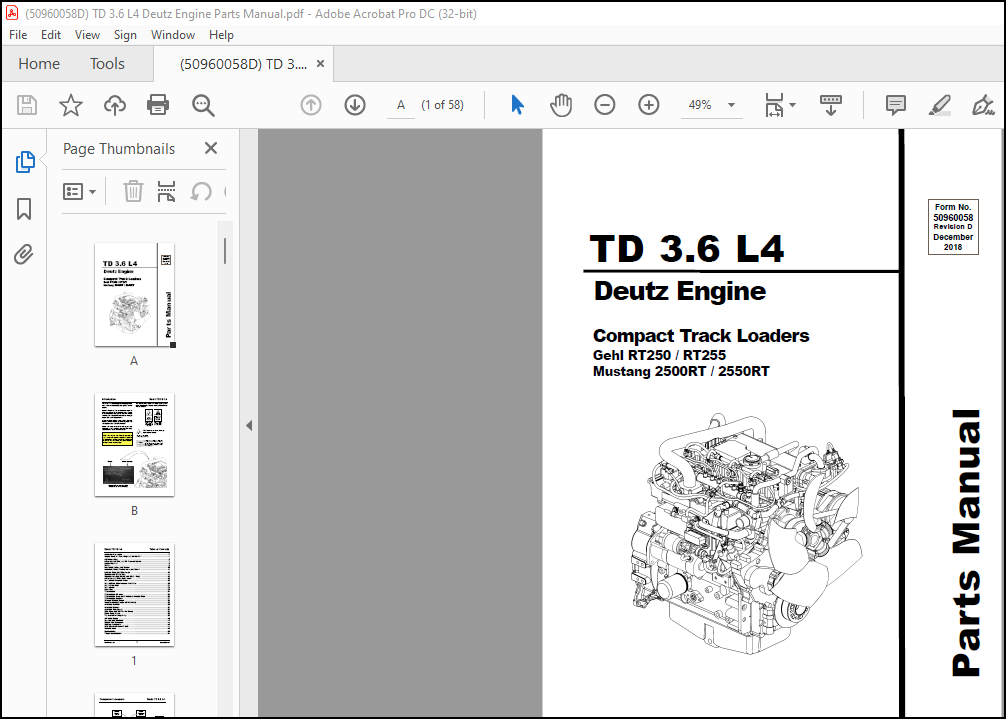Print the document

158,105
